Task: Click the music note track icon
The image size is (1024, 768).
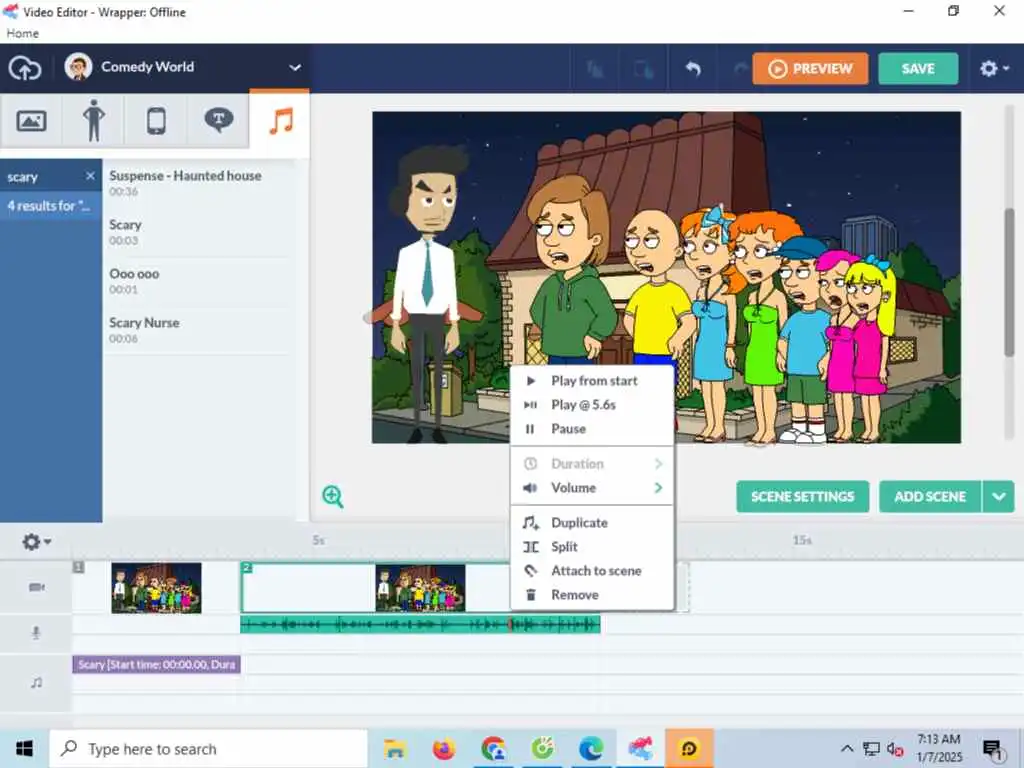Action: coord(37,682)
